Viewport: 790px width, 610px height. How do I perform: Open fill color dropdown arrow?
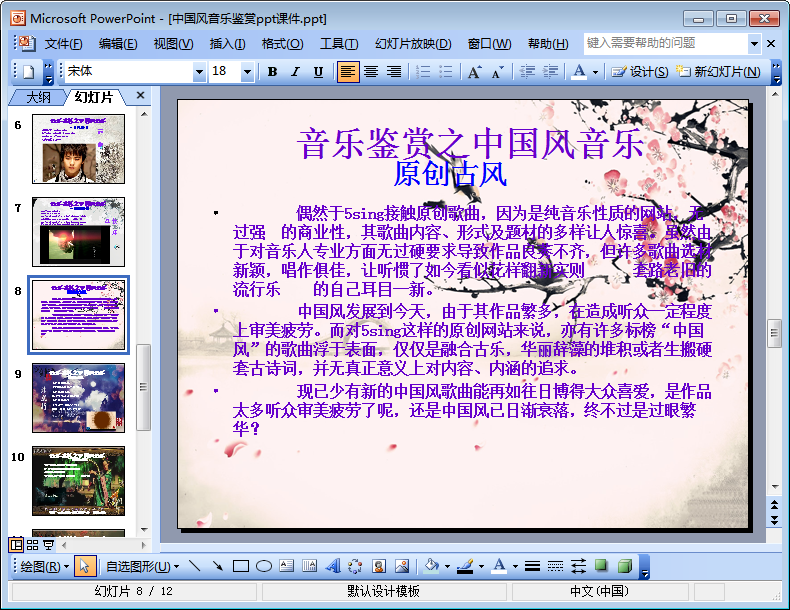pyautogui.click(x=447, y=567)
